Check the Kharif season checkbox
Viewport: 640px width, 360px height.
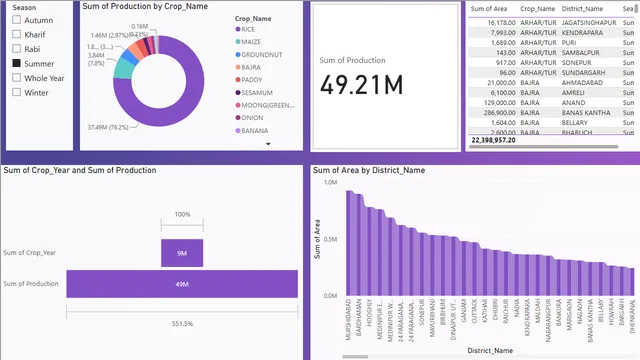[16, 34]
